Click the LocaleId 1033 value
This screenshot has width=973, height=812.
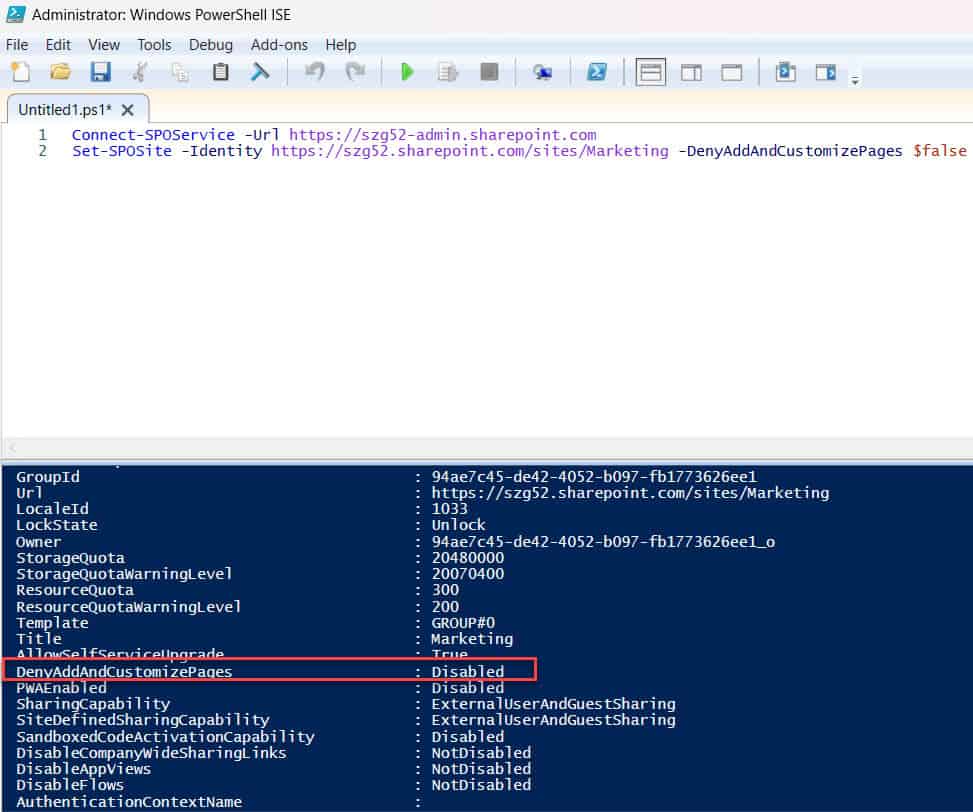pos(449,509)
